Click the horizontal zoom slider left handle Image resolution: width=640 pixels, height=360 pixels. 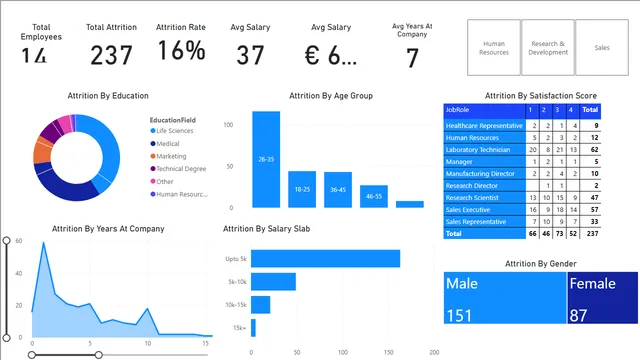click(32, 355)
